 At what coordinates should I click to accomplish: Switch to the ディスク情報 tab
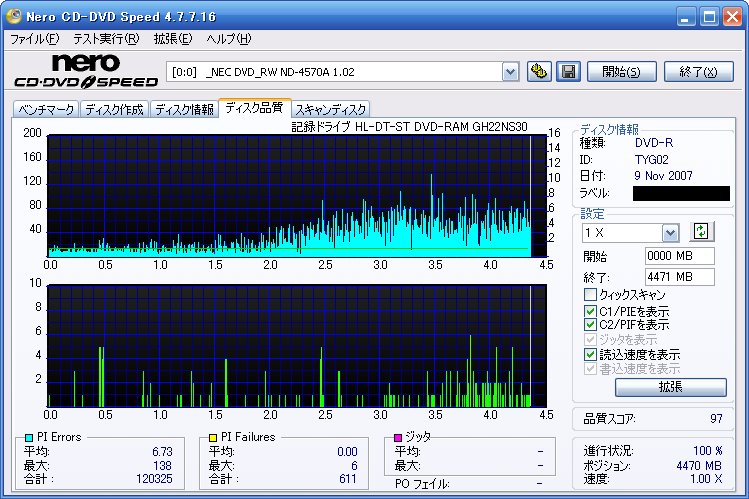[184, 110]
